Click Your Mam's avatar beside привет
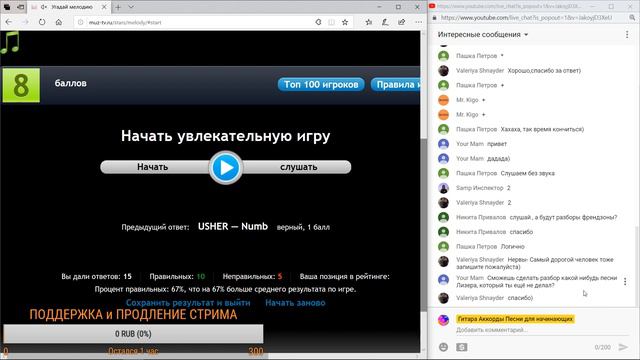The width and height of the screenshot is (640, 360). 443,144
